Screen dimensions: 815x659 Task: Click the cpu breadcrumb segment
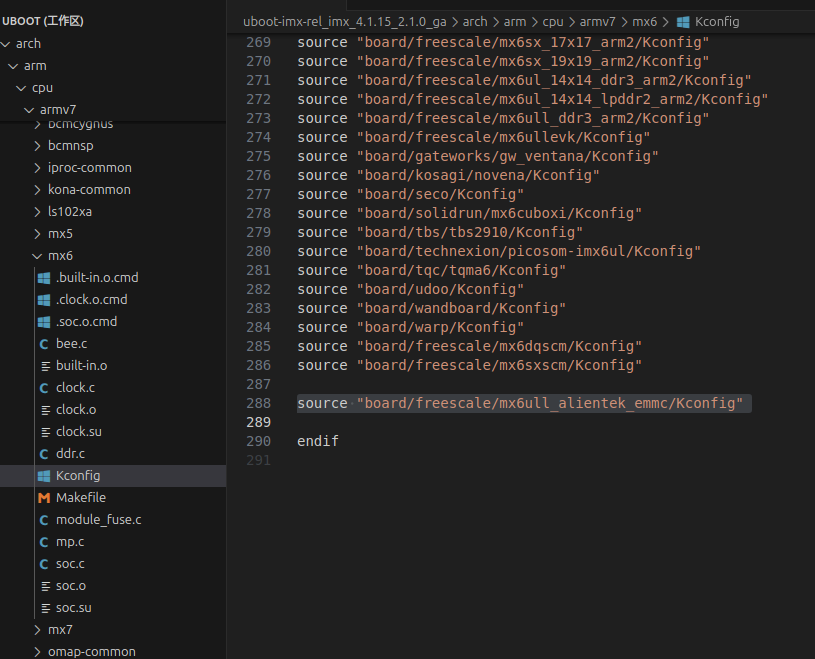[x=553, y=22]
